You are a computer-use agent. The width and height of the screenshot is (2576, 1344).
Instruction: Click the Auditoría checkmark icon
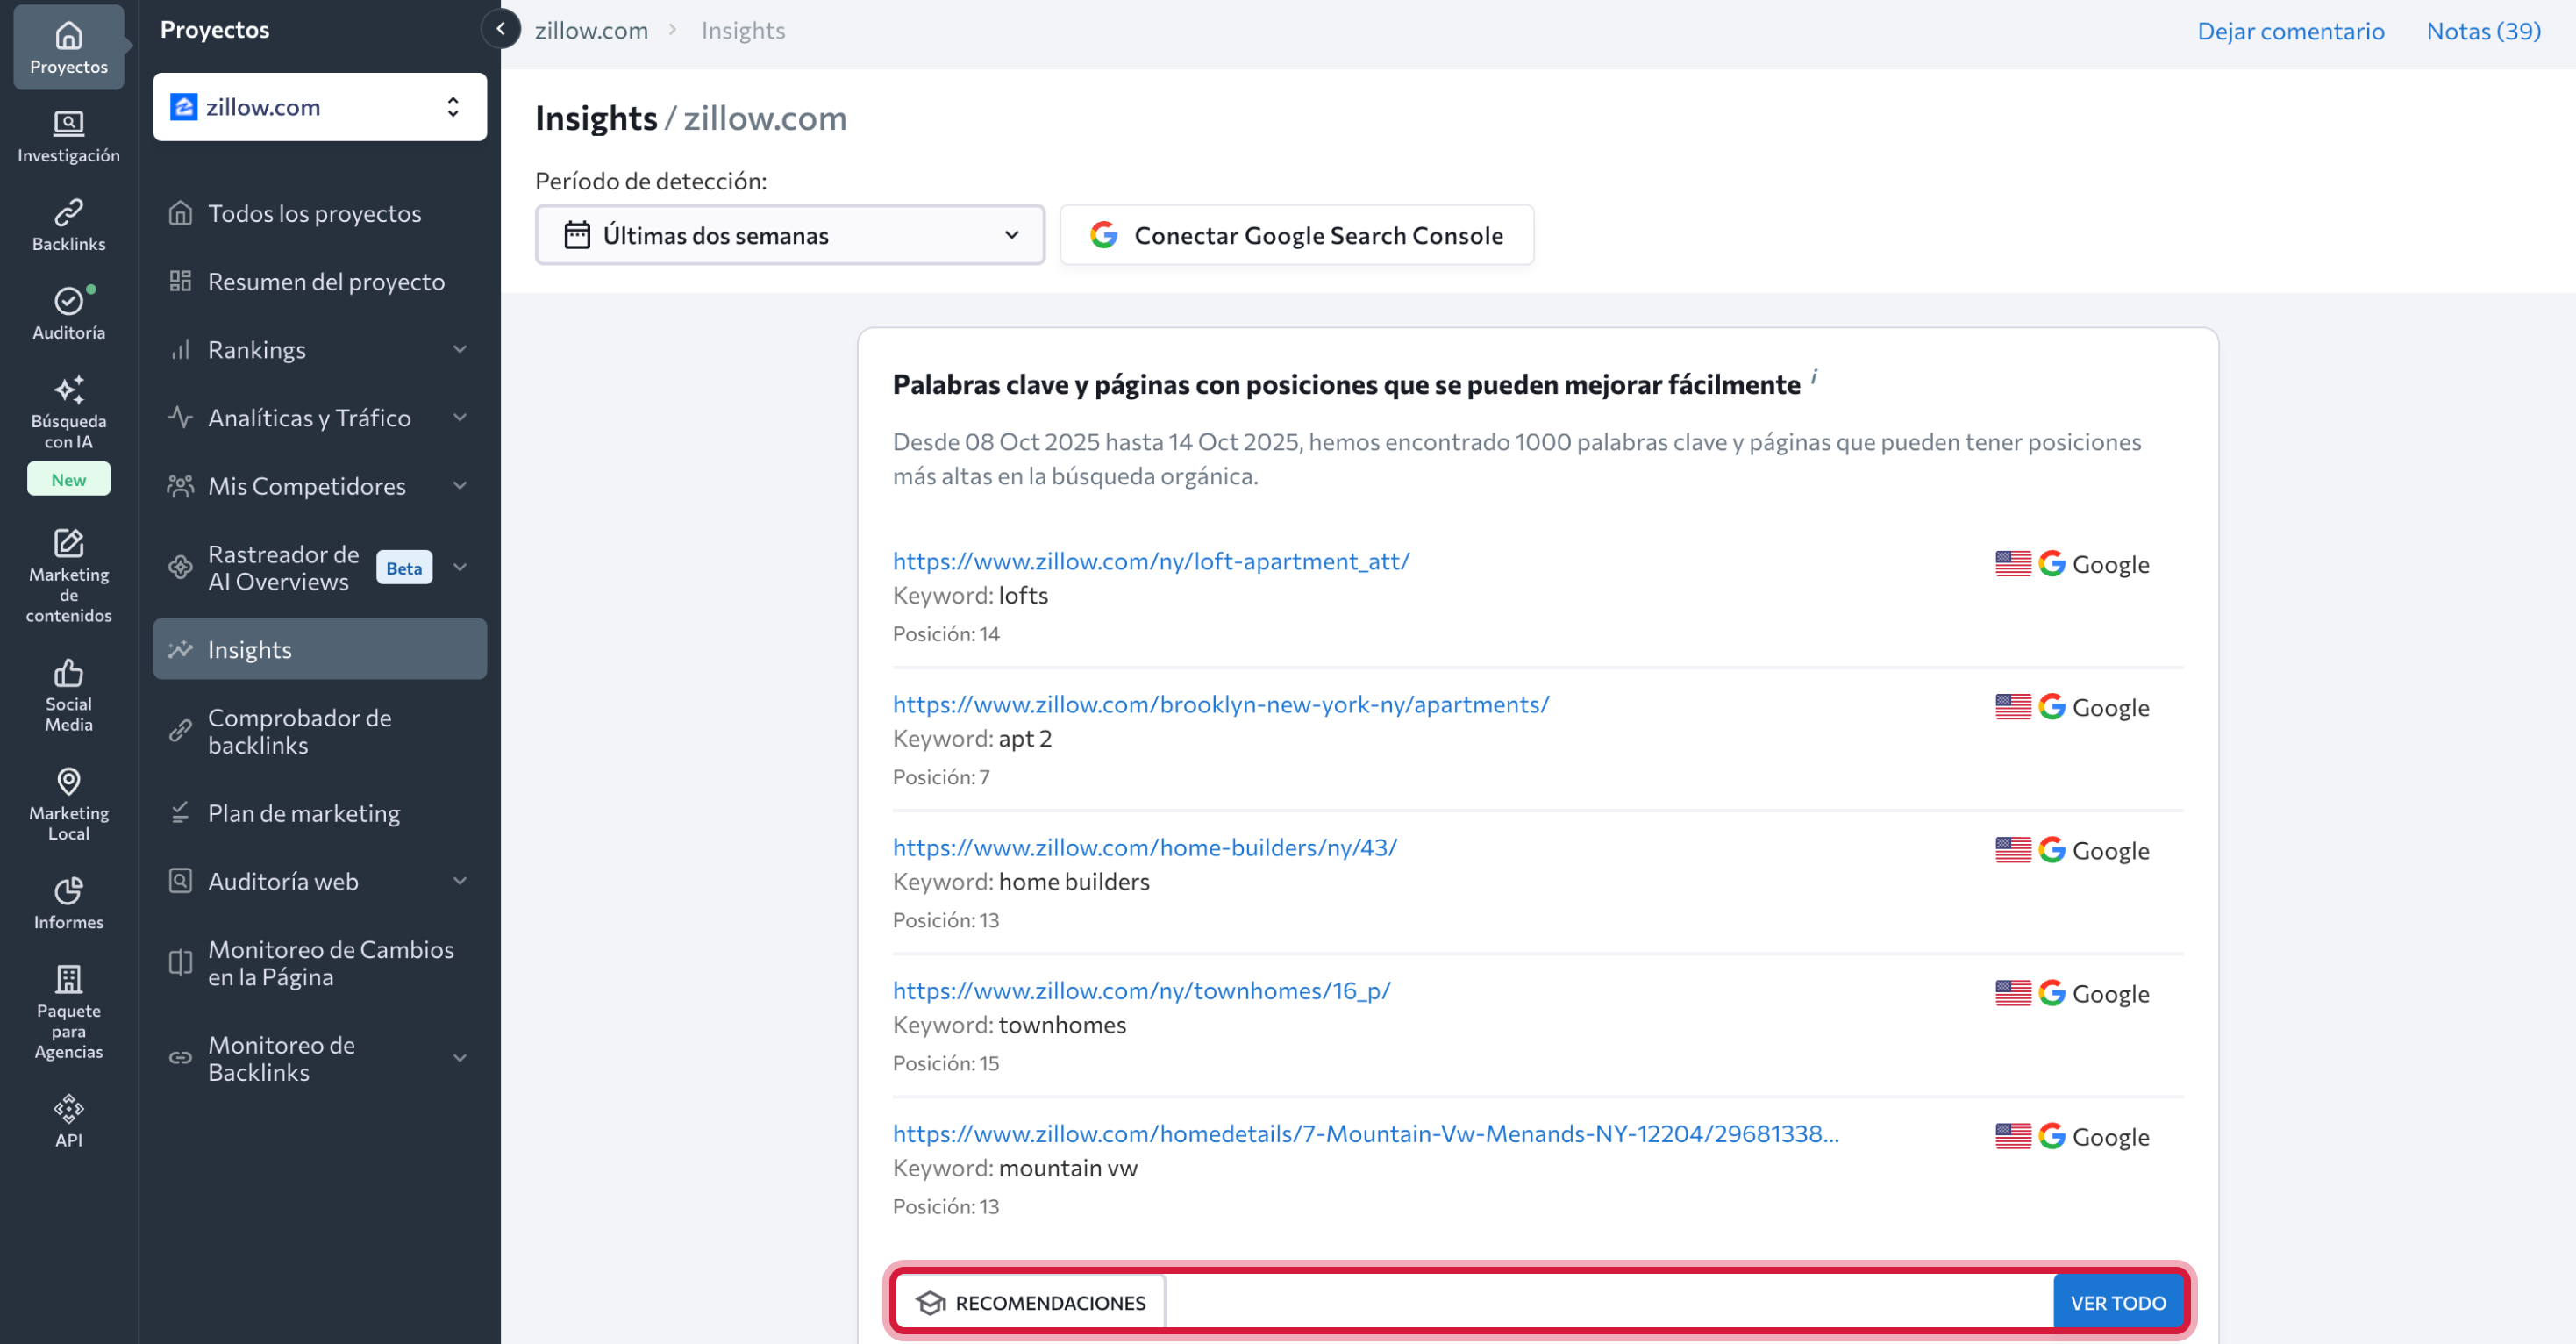[x=68, y=301]
